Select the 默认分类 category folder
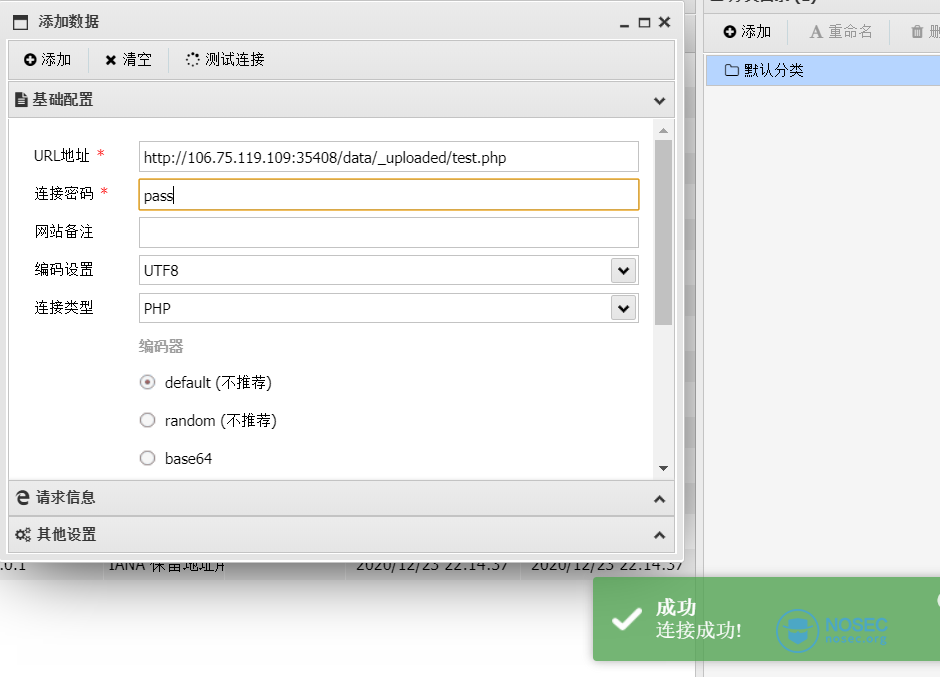 823,70
